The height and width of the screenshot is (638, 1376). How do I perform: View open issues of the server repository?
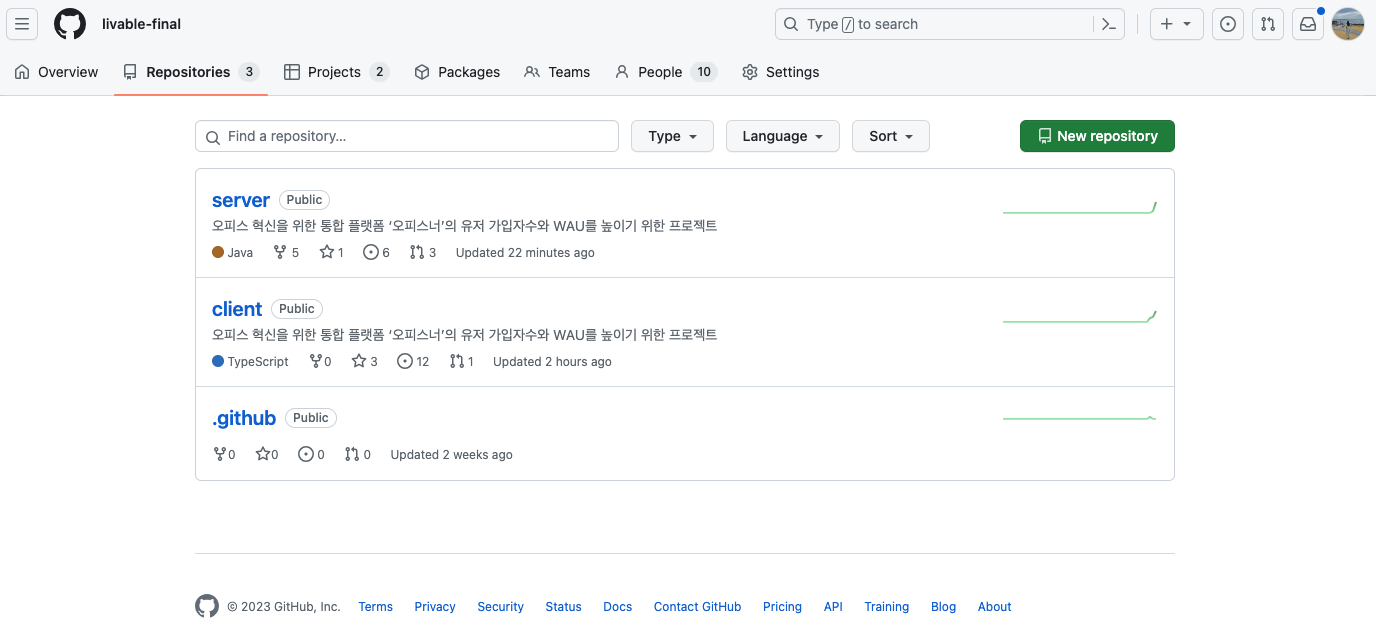point(377,253)
